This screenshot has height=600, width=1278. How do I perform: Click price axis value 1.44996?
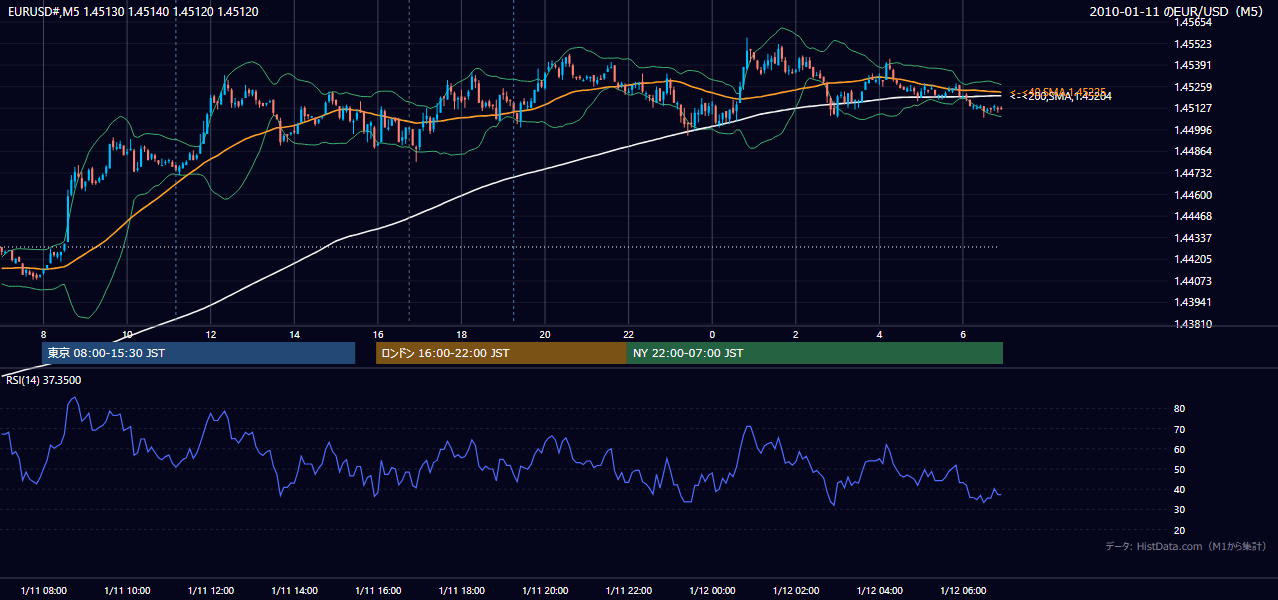(x=1193, y=130)
